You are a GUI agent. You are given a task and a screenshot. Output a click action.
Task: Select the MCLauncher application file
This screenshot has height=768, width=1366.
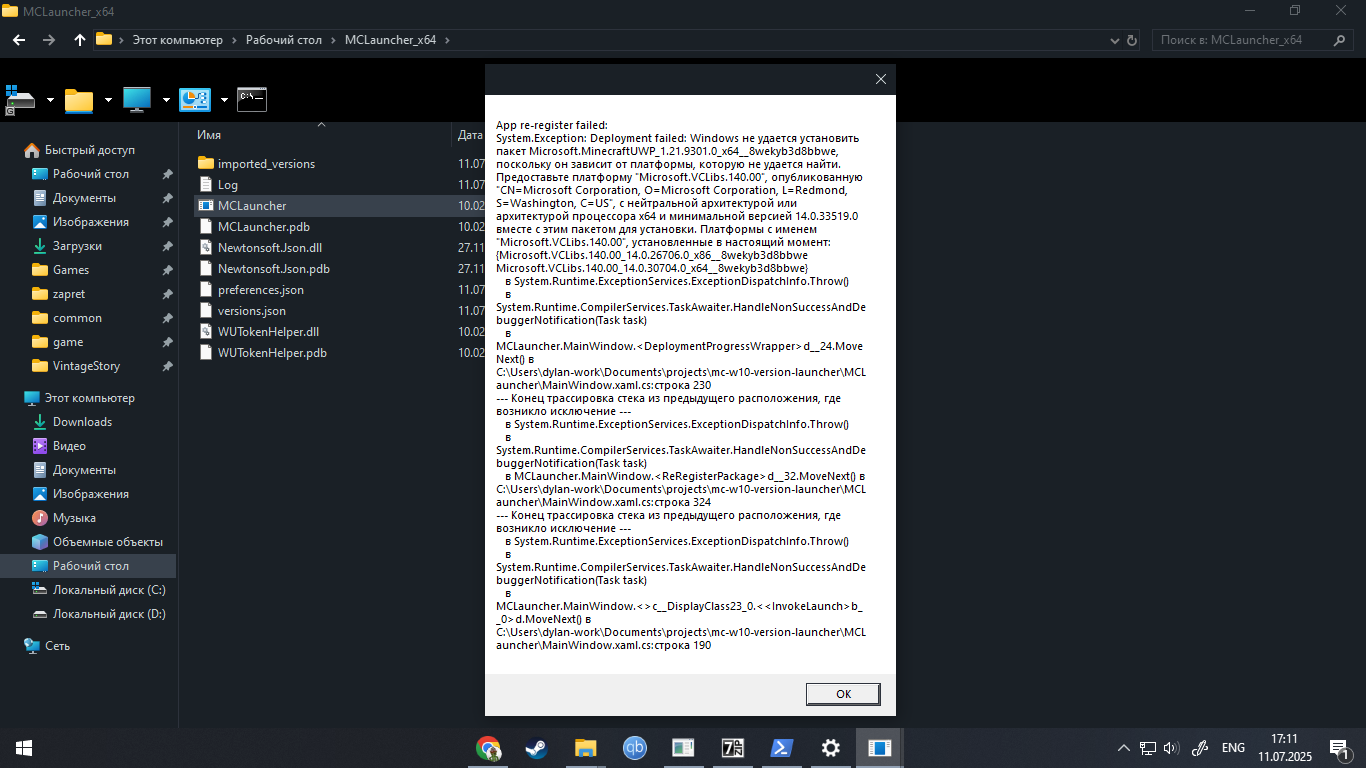[x=252, y=206]
